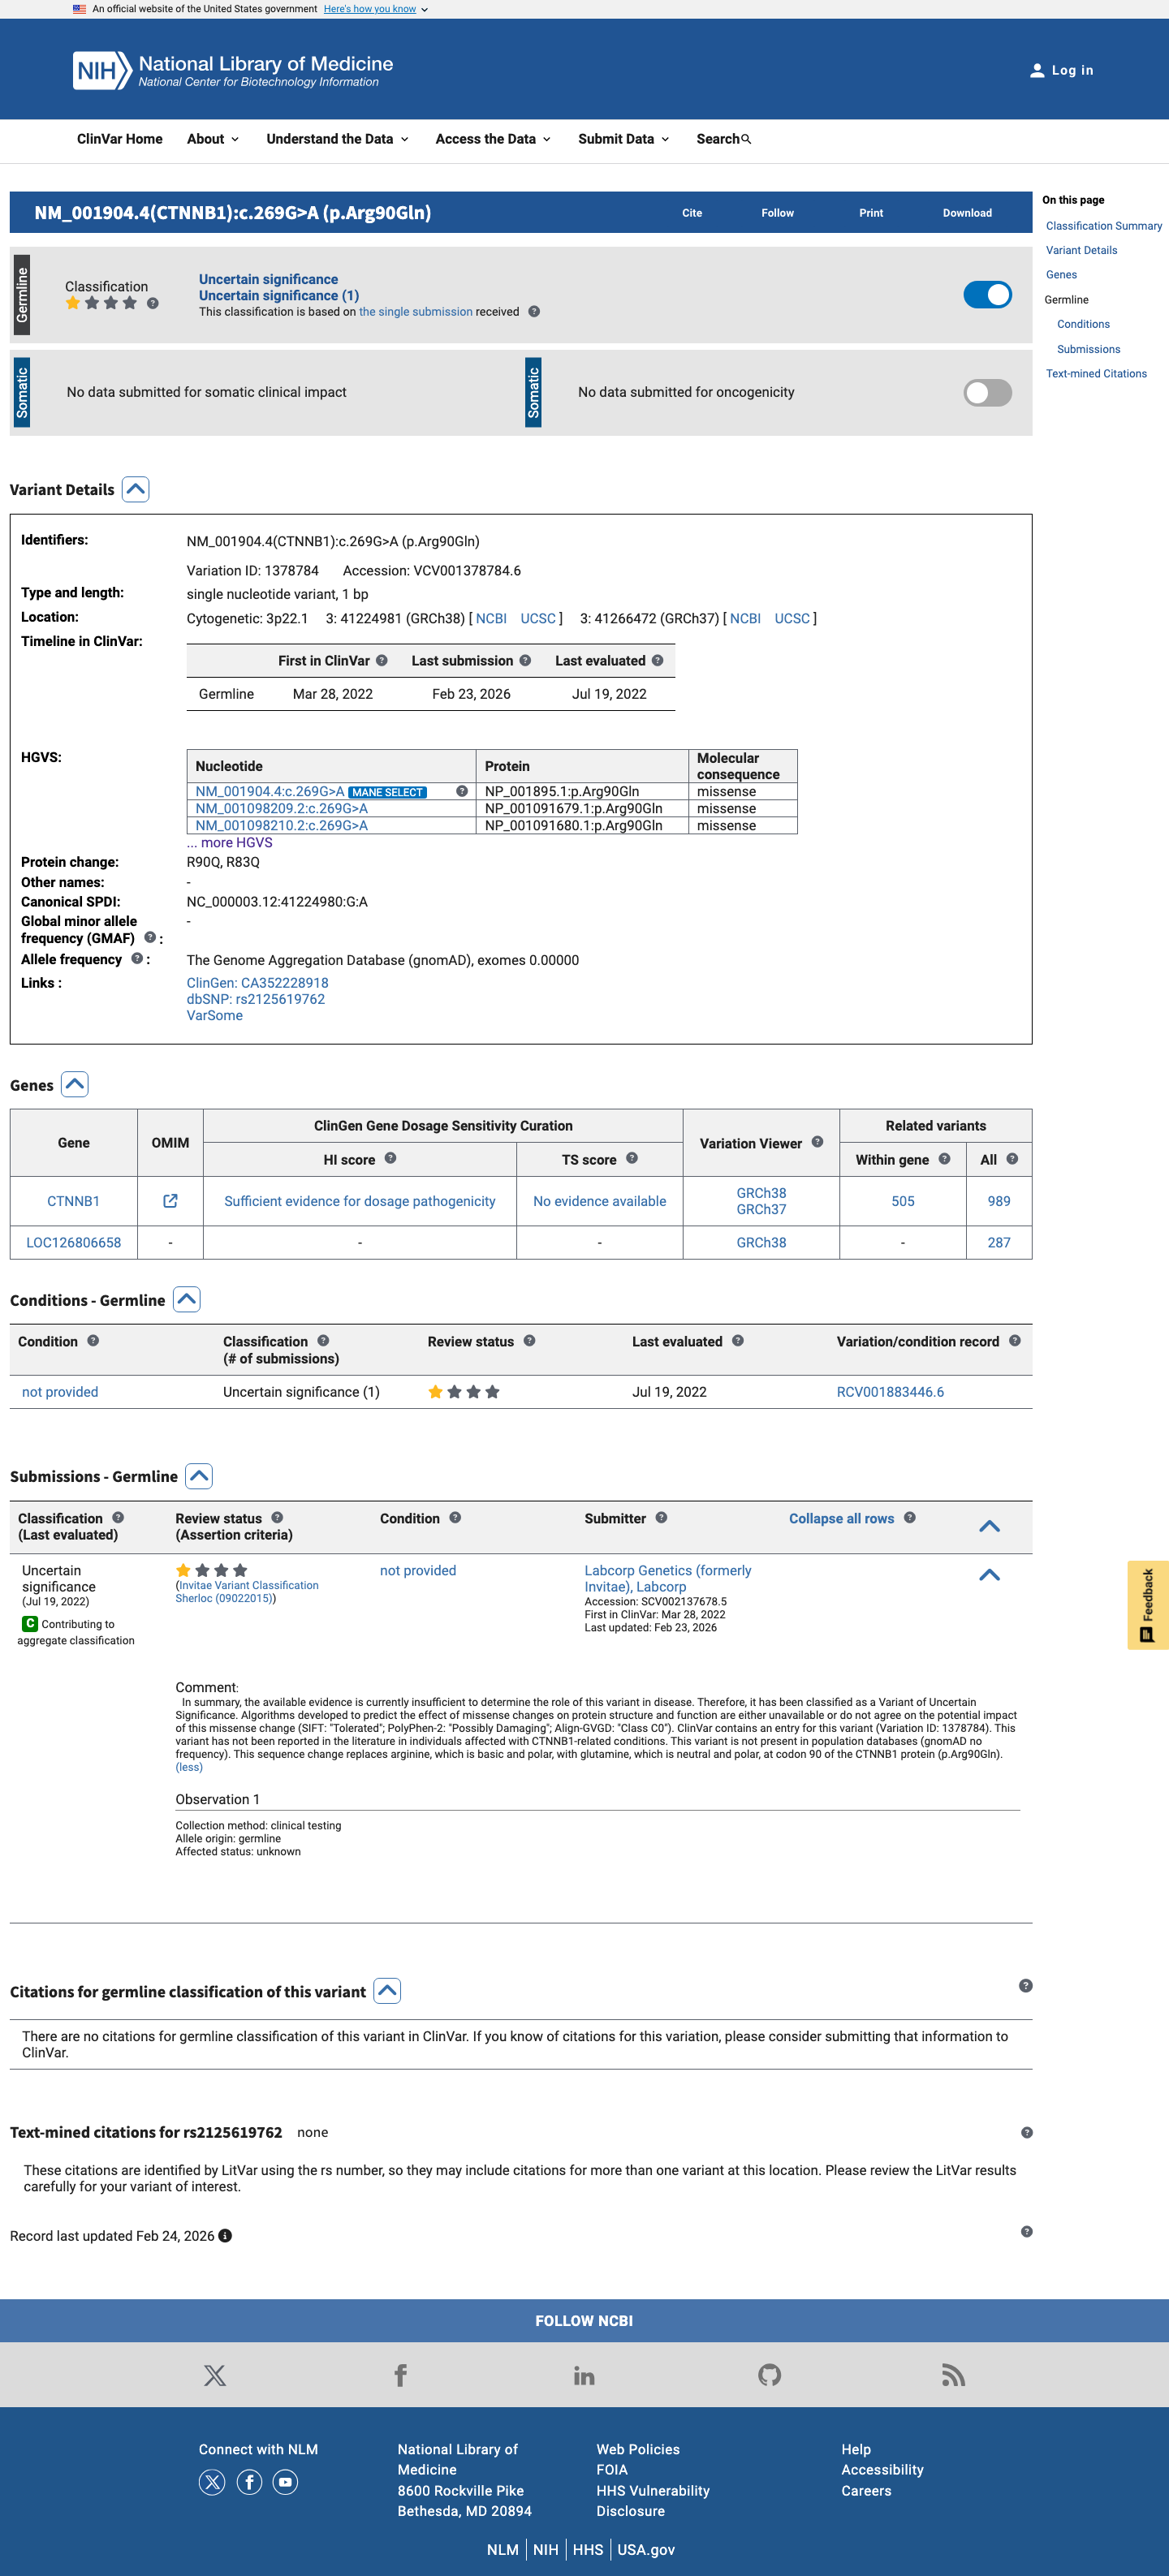Viewport: 1169px width, 2576px height.
Task: Open RCV001883446.6 record link
Action: click(890, 1391)
